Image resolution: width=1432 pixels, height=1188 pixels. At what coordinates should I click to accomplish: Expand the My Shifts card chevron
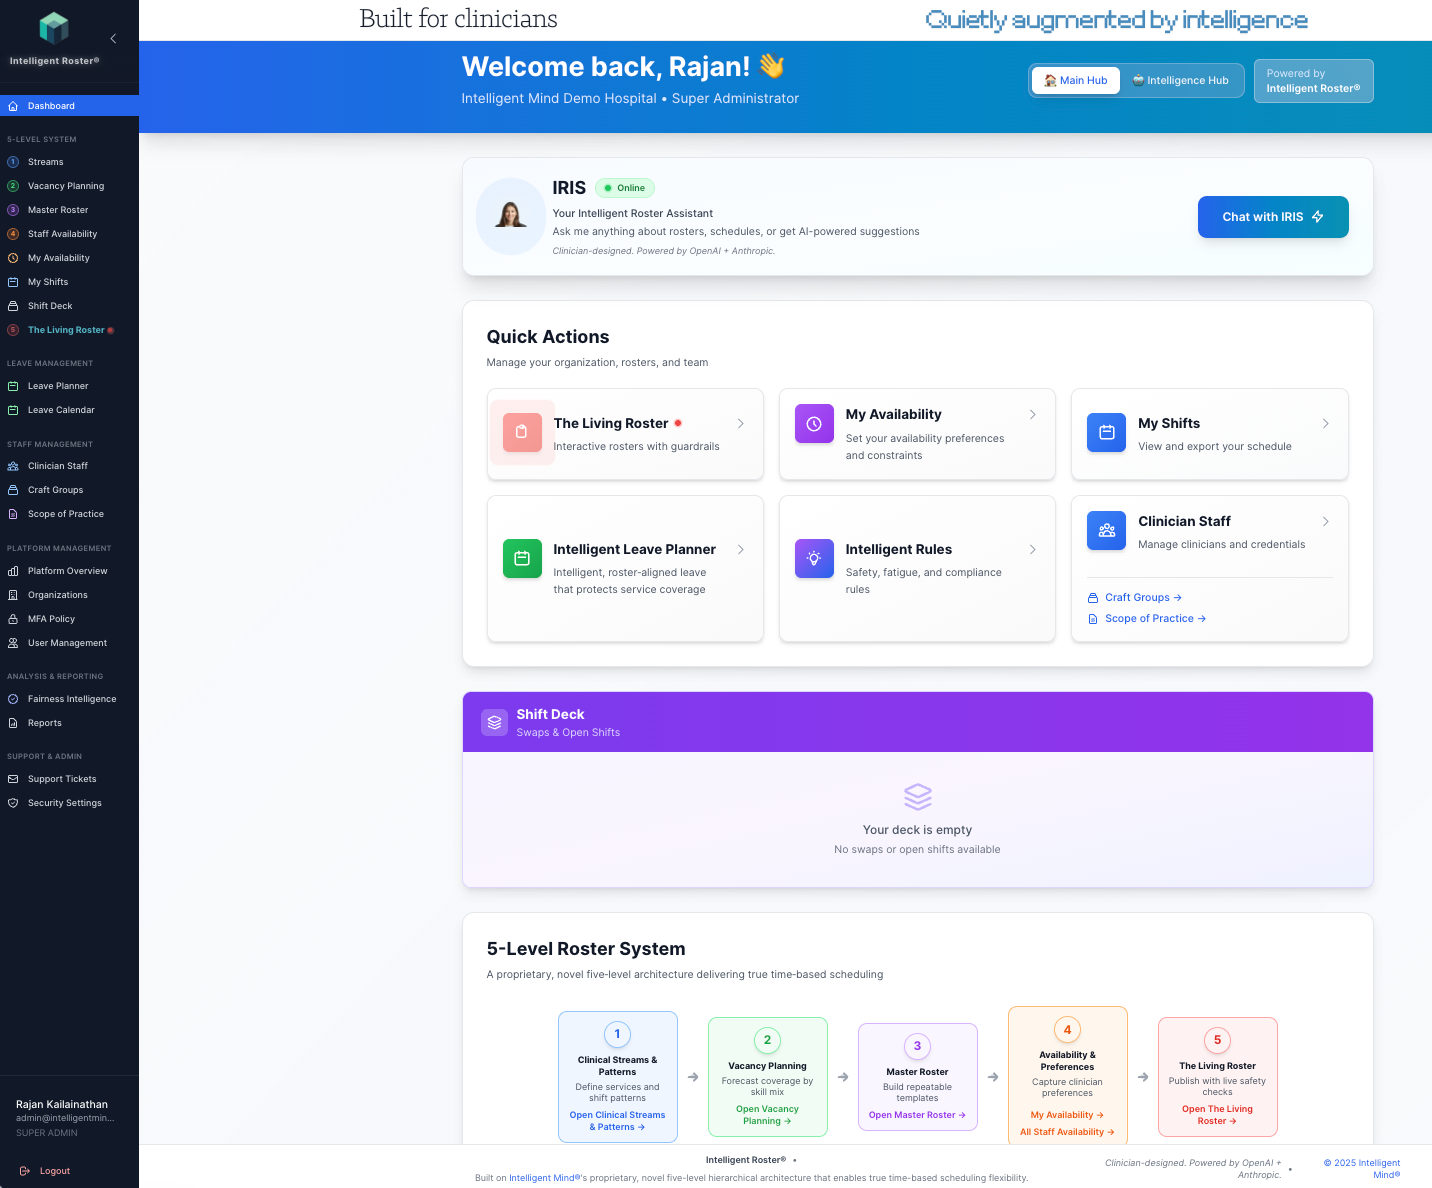(x=1326, y=424)
